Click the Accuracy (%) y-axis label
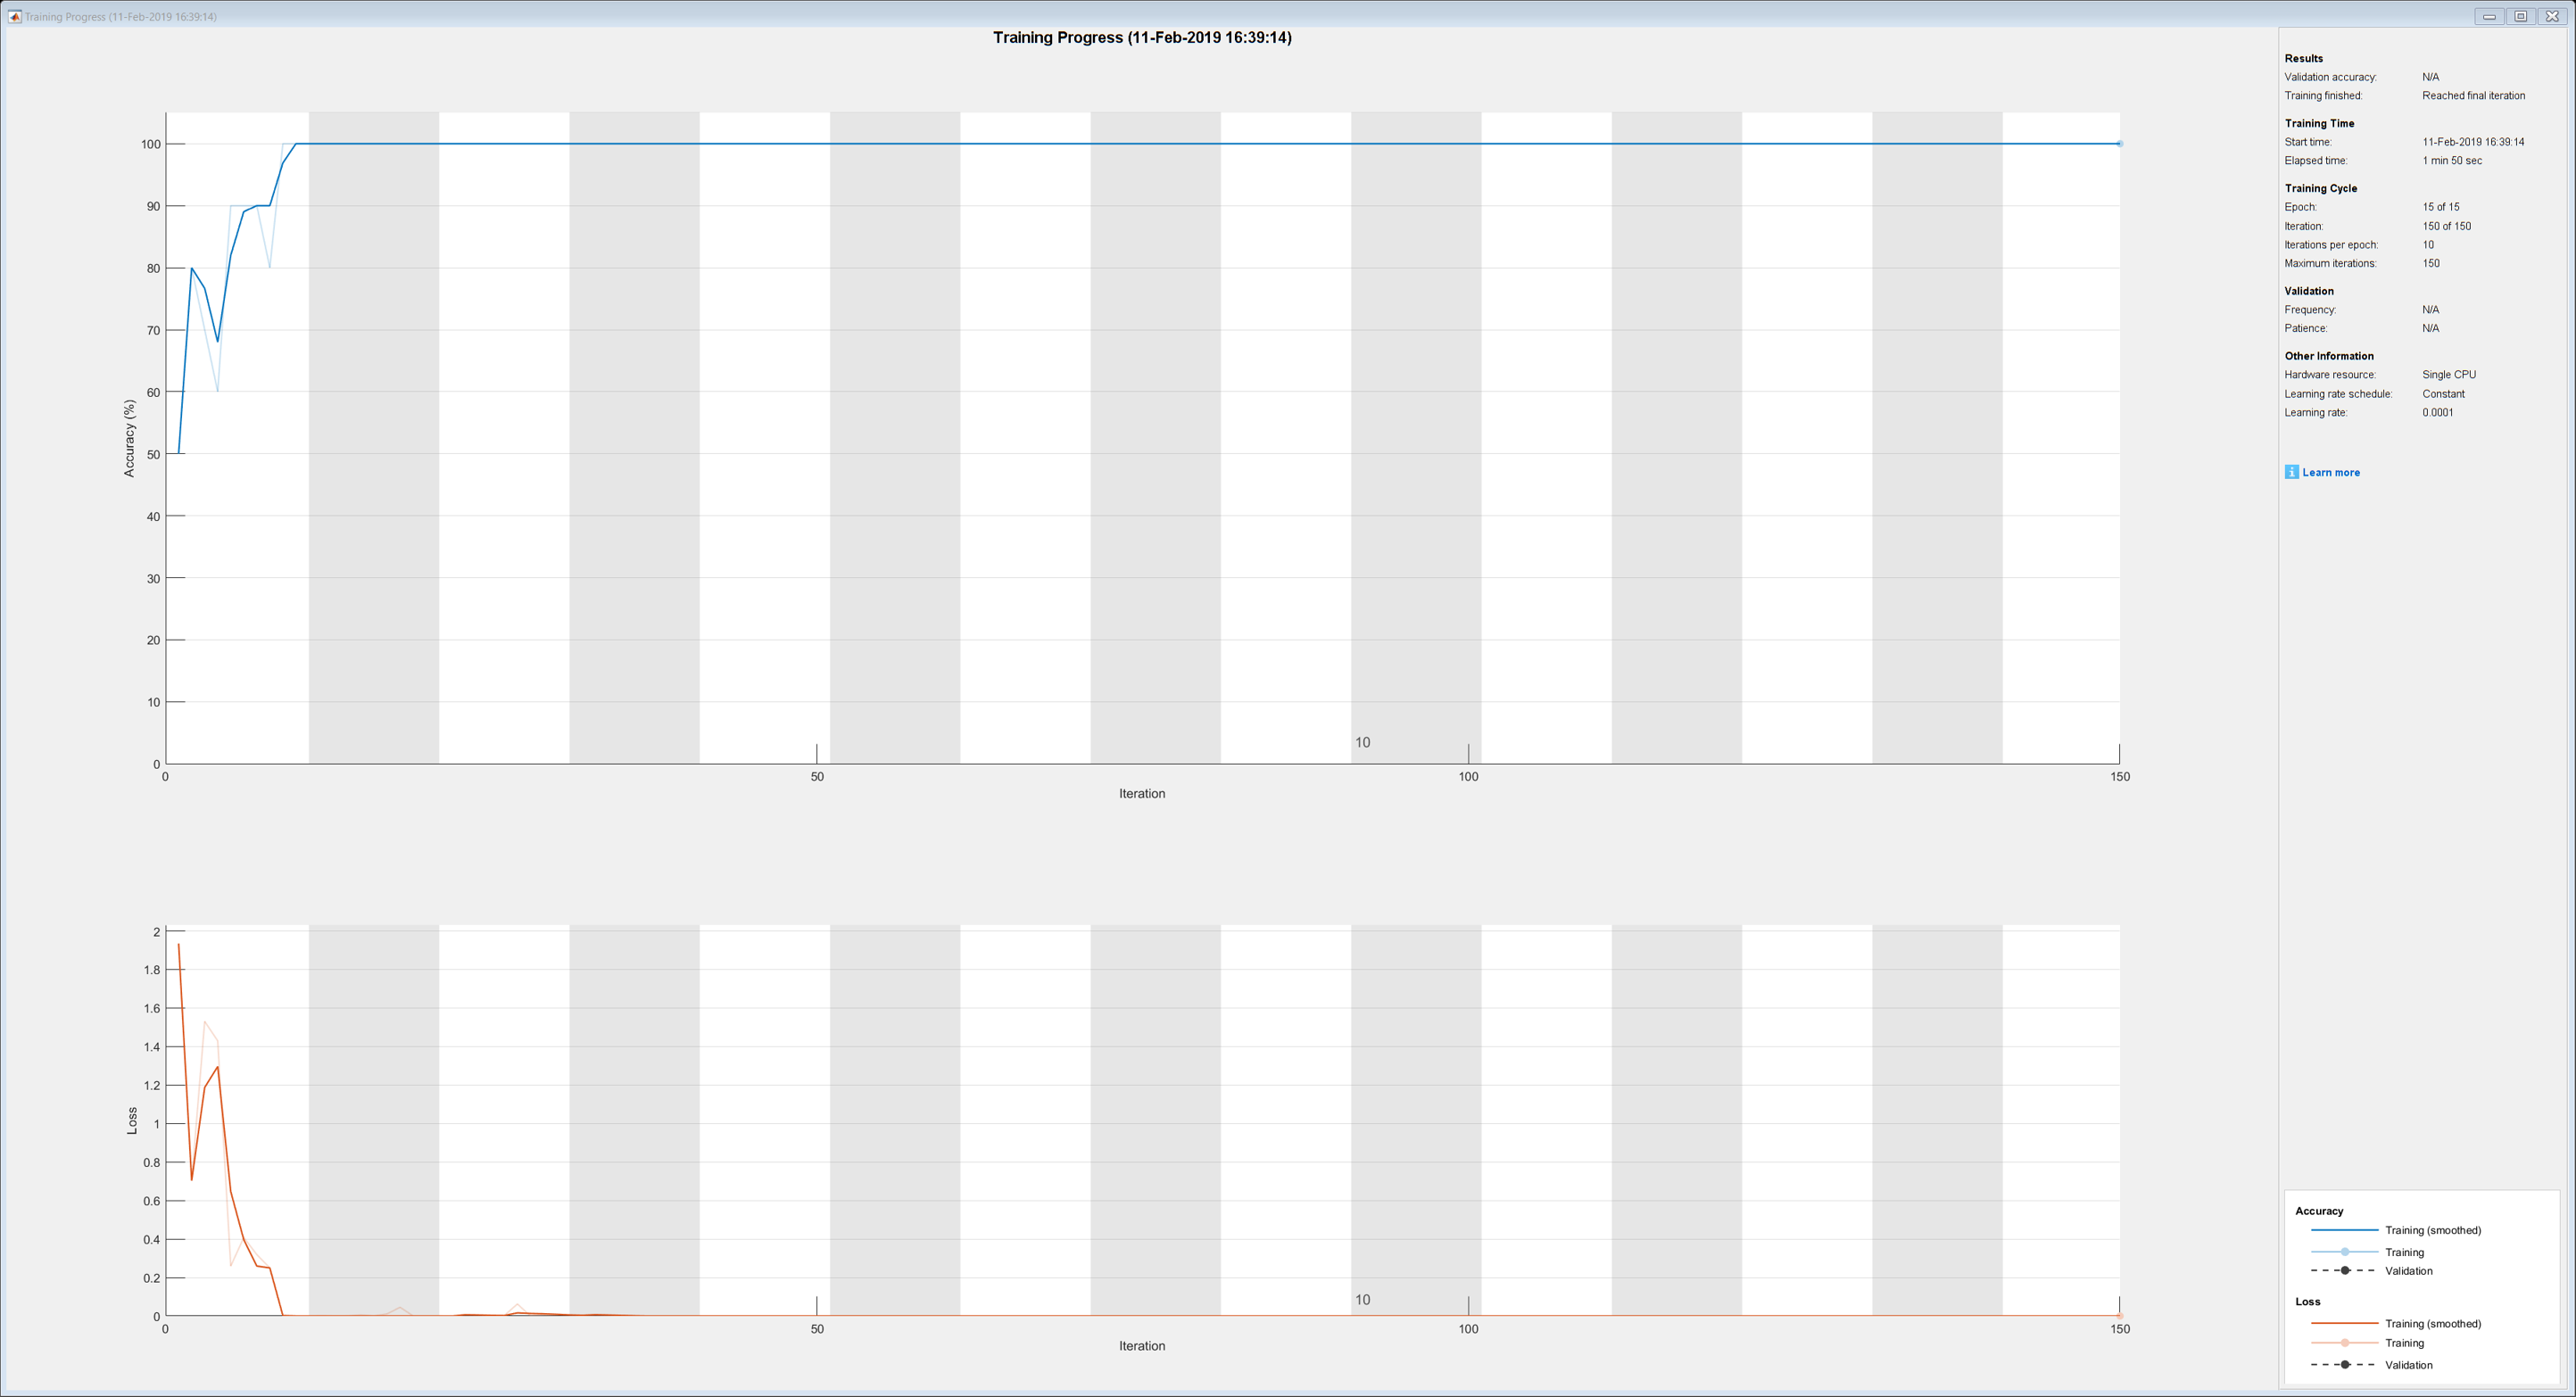The image size is (2576, 1397). pos(129,438)
